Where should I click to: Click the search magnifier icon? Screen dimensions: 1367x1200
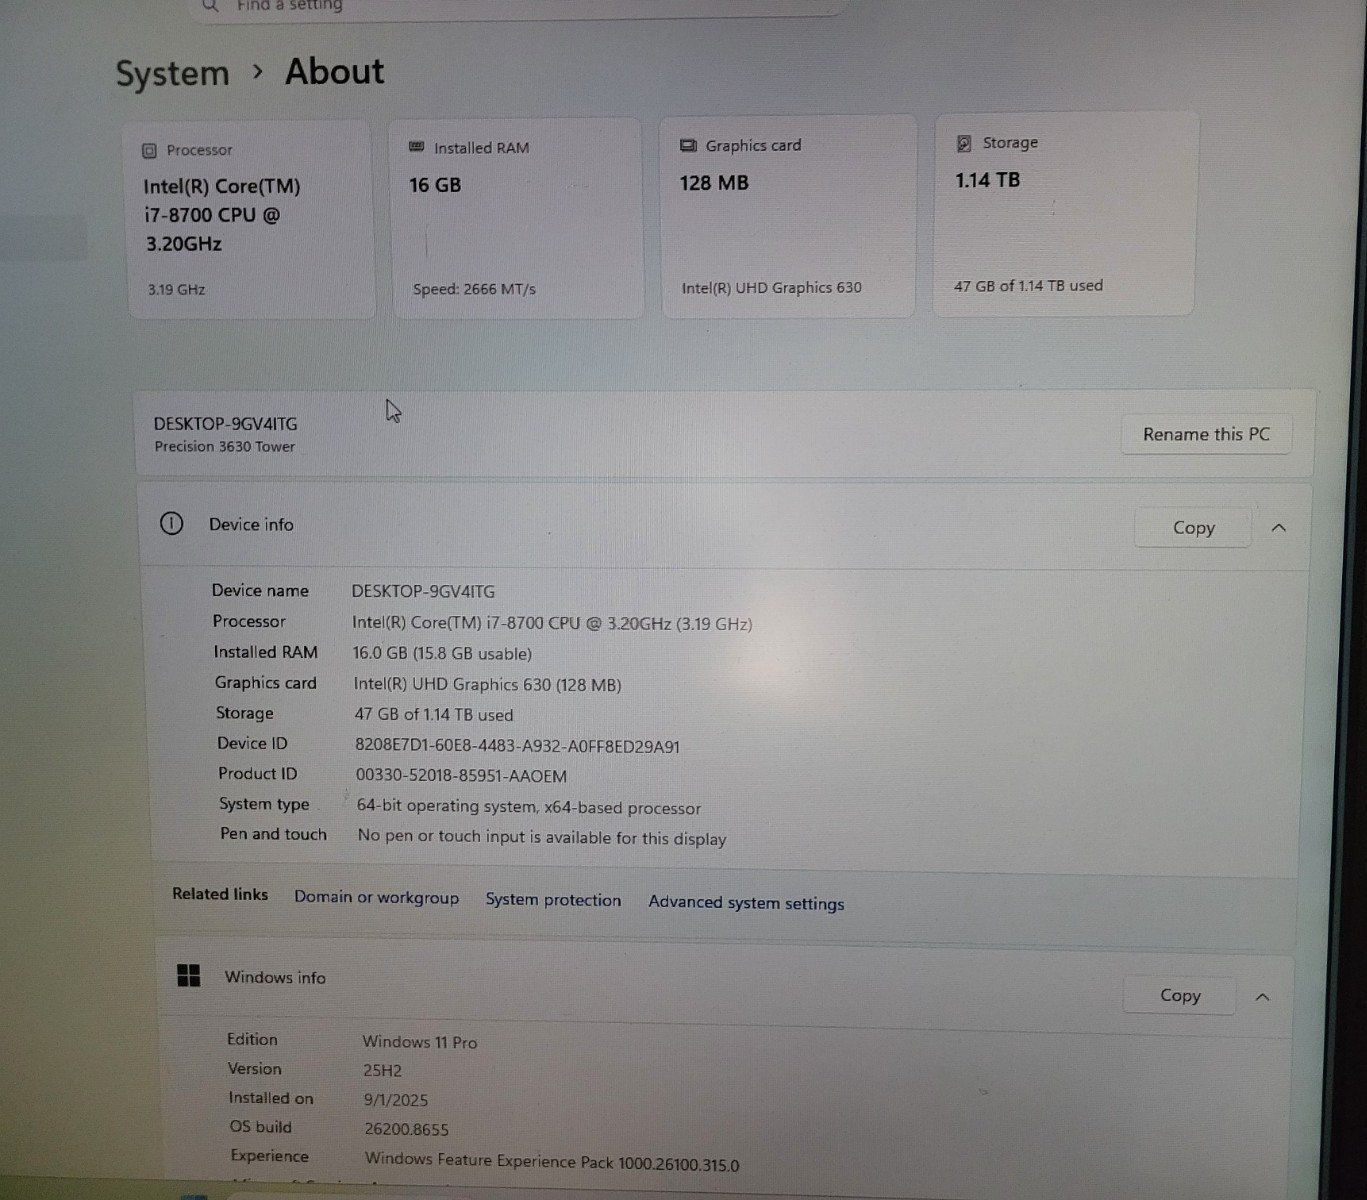coord(210,5)
